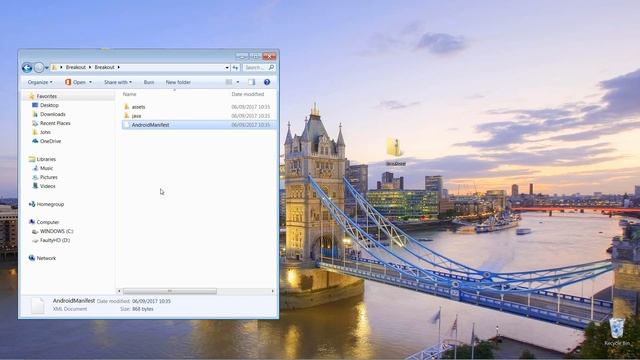Click the Desktop icon in Favorites

point(35,105)
